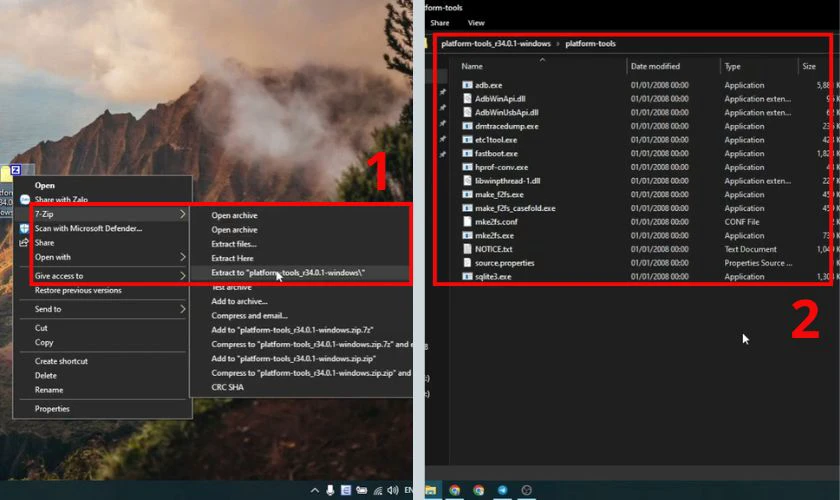
Task: Expand the Send to submenu
Action: point(182,309)
